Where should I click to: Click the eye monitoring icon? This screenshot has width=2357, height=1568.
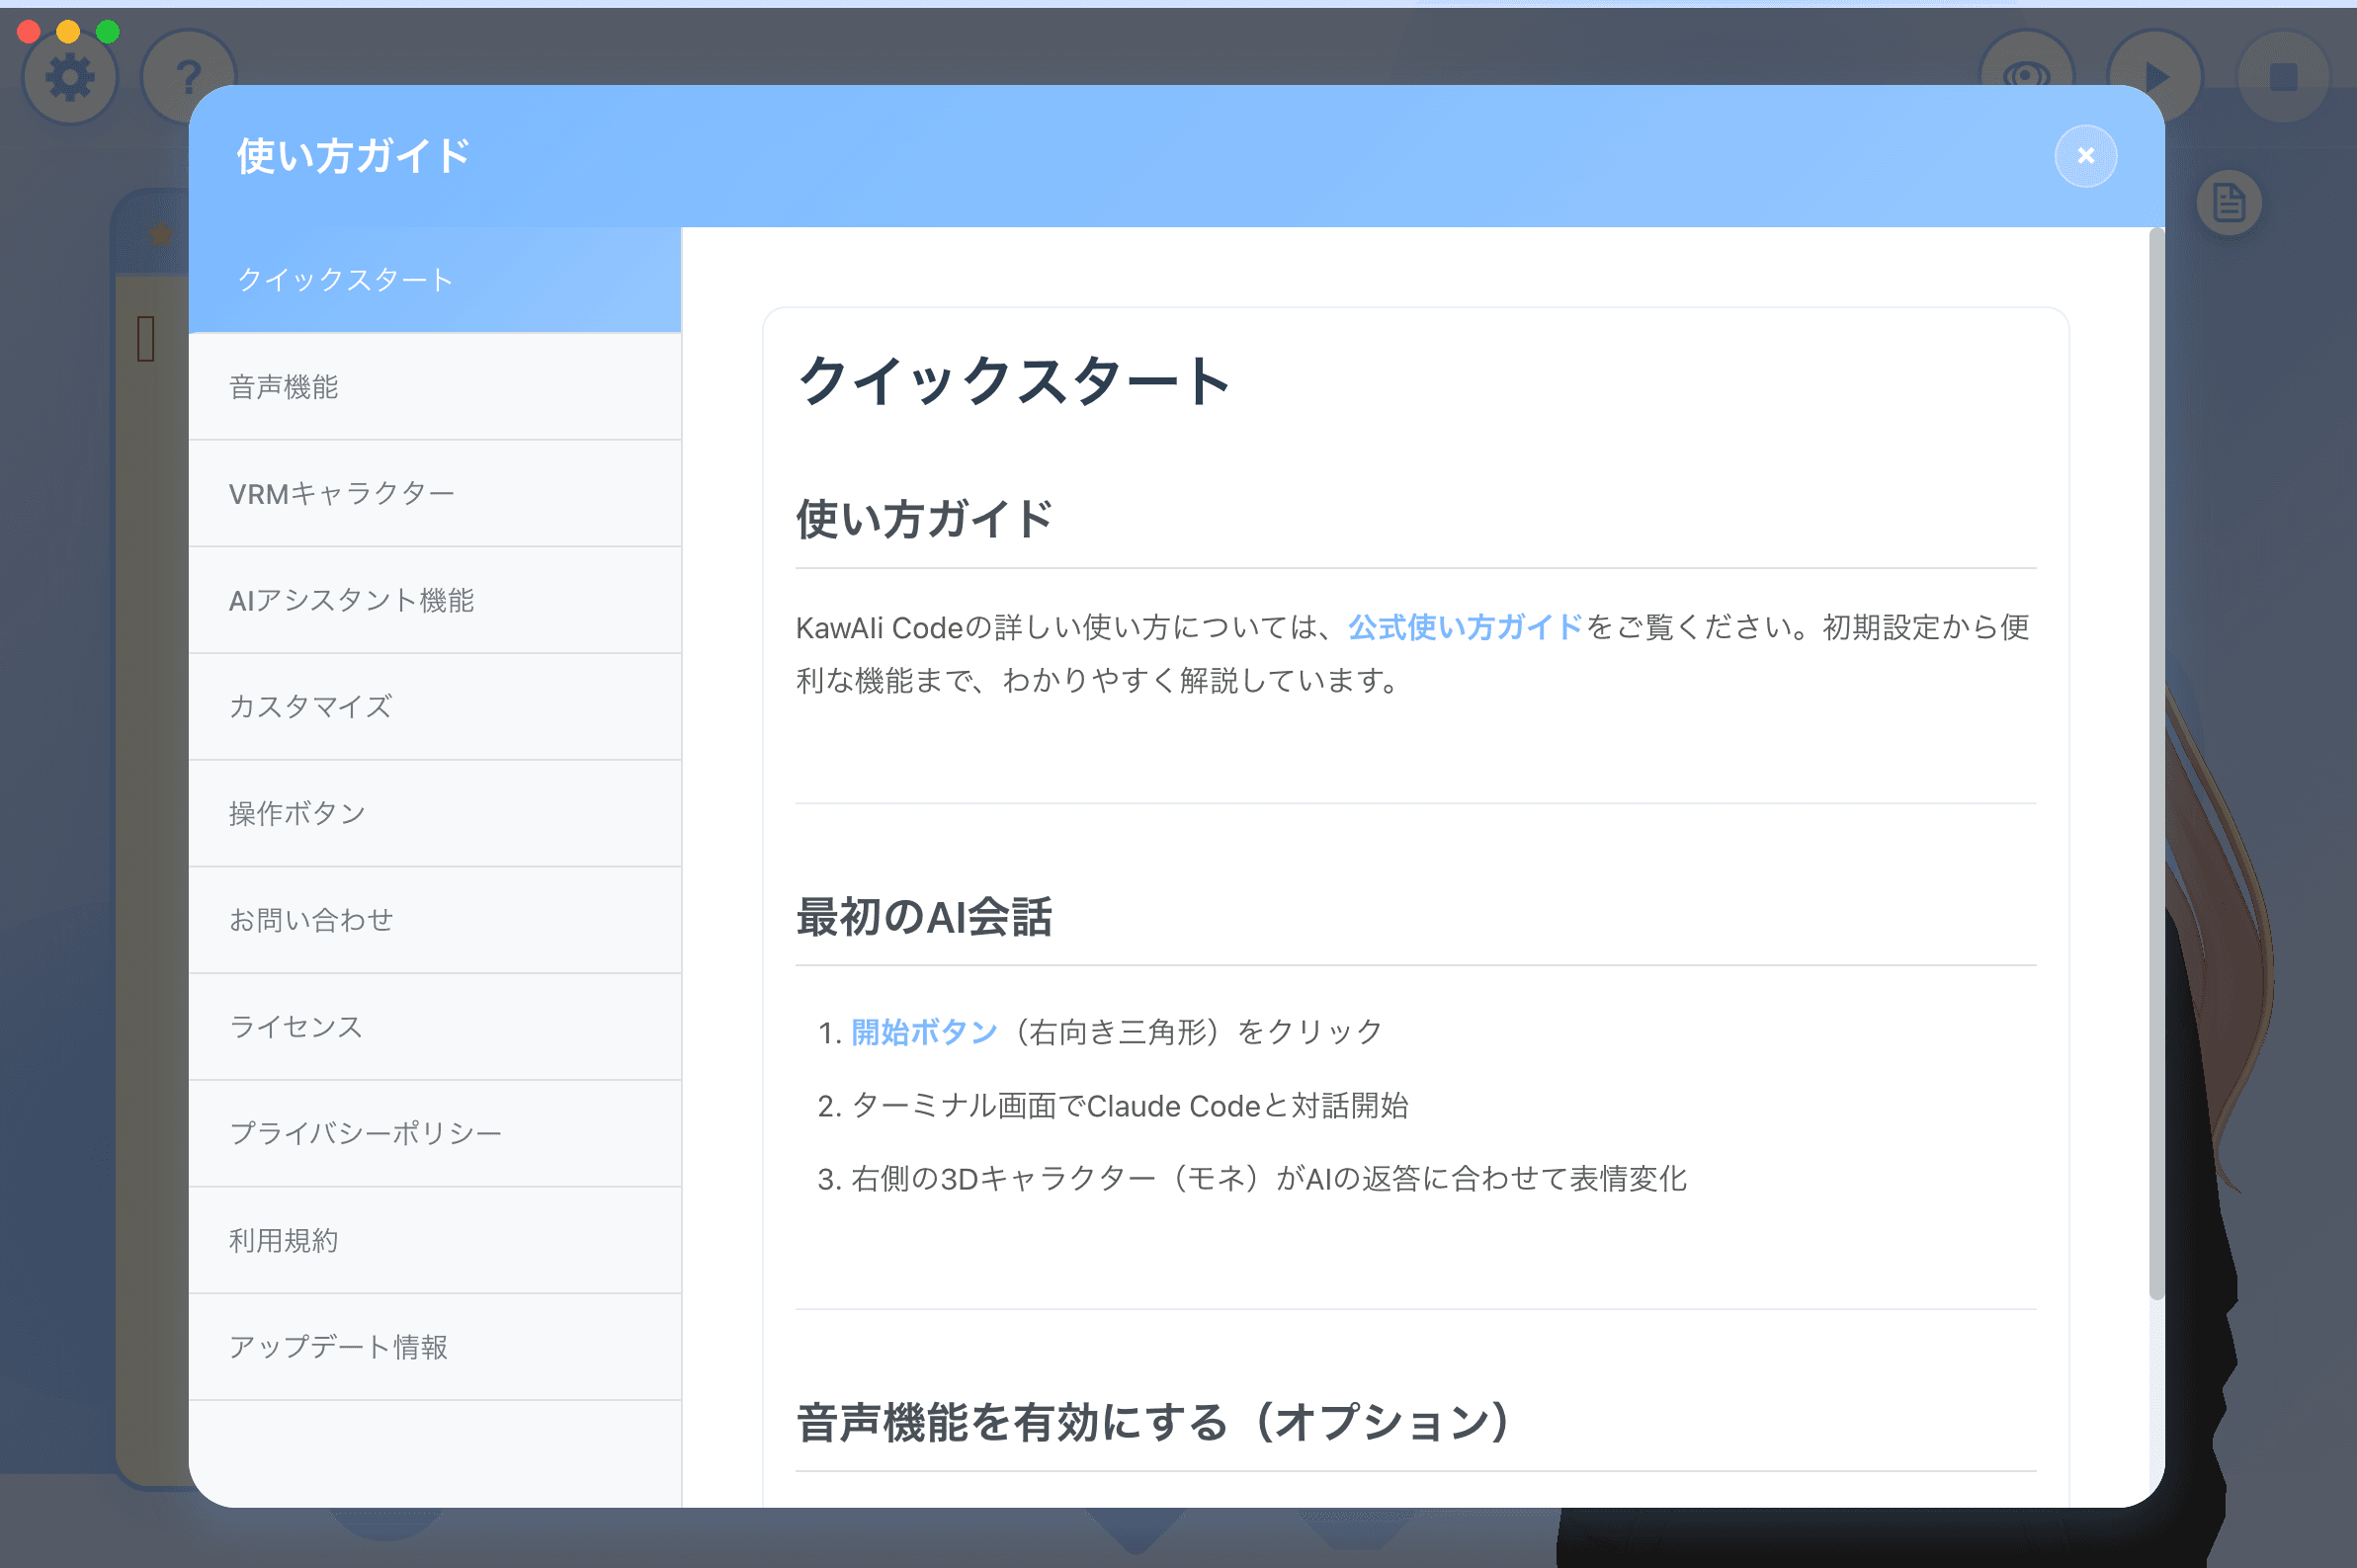pos(2028,73)
